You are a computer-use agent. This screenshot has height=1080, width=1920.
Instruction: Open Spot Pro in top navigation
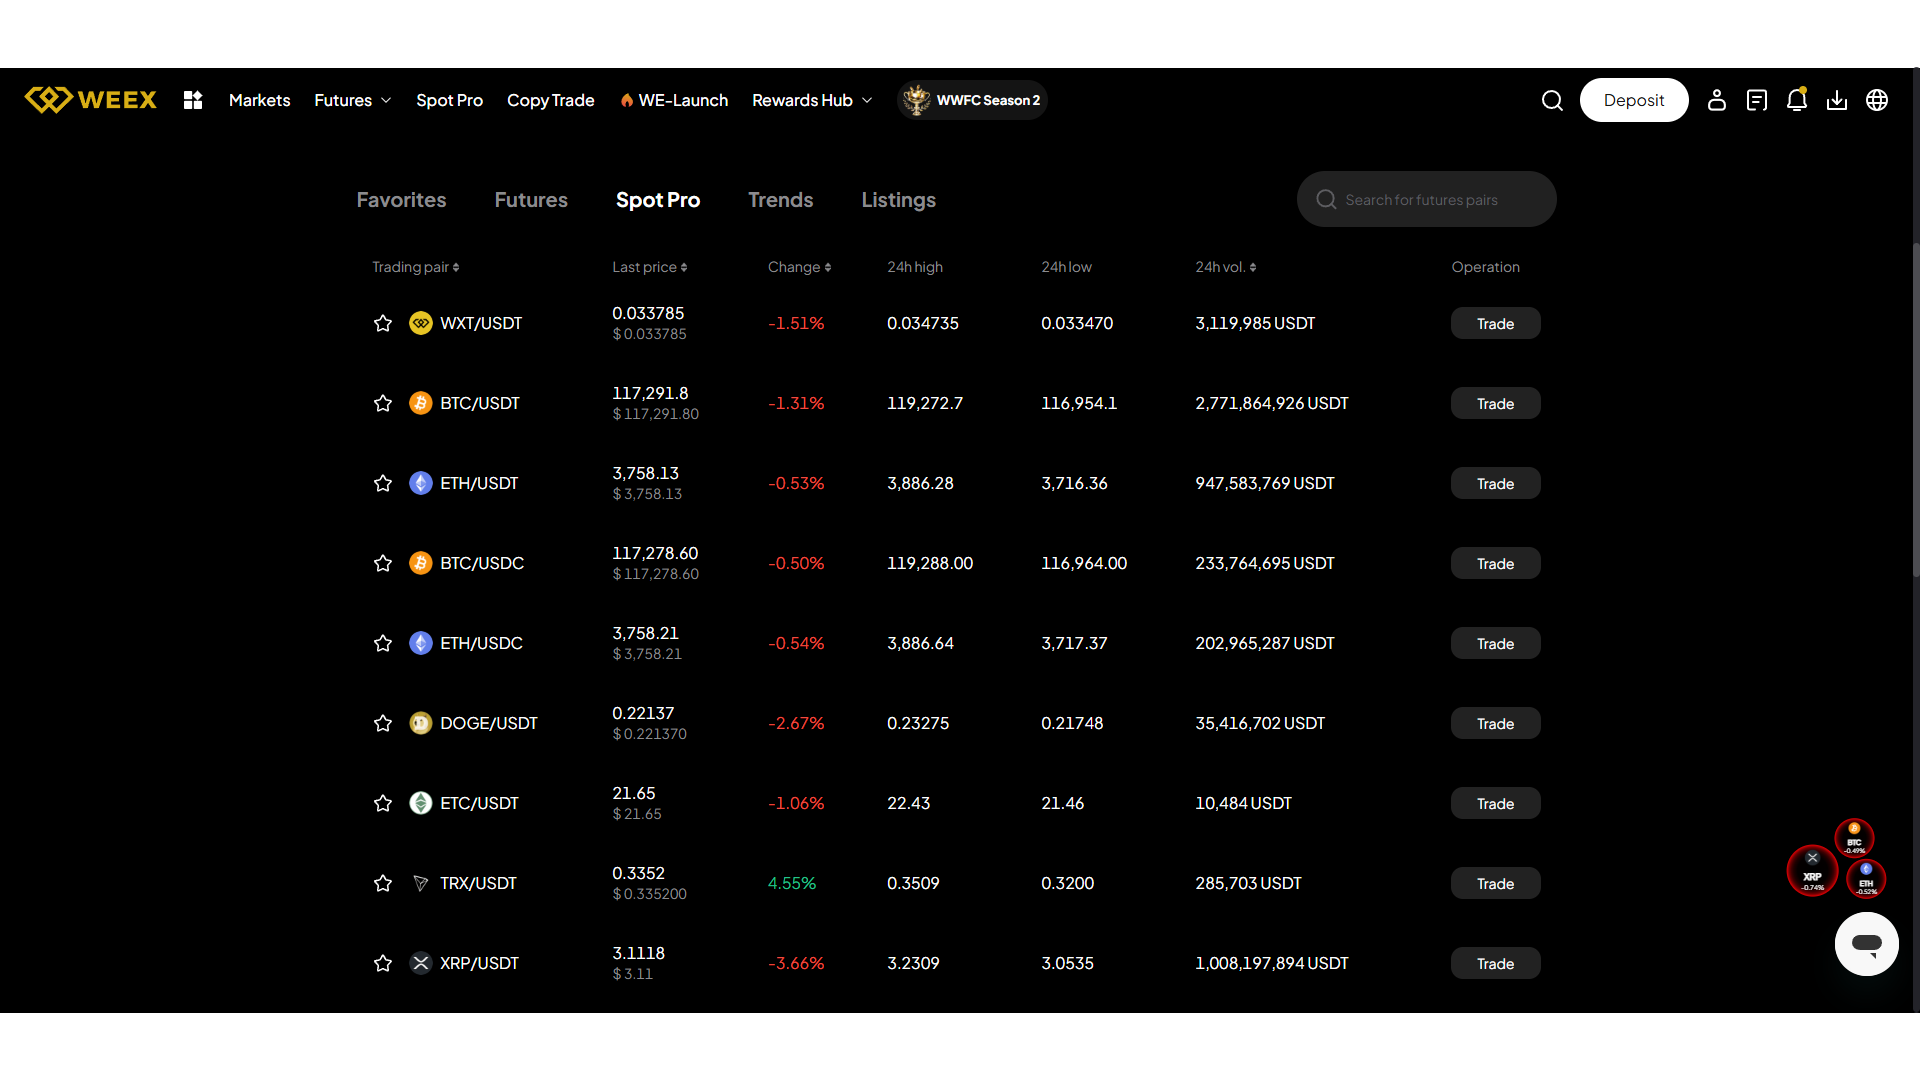(x=449, y=100)
